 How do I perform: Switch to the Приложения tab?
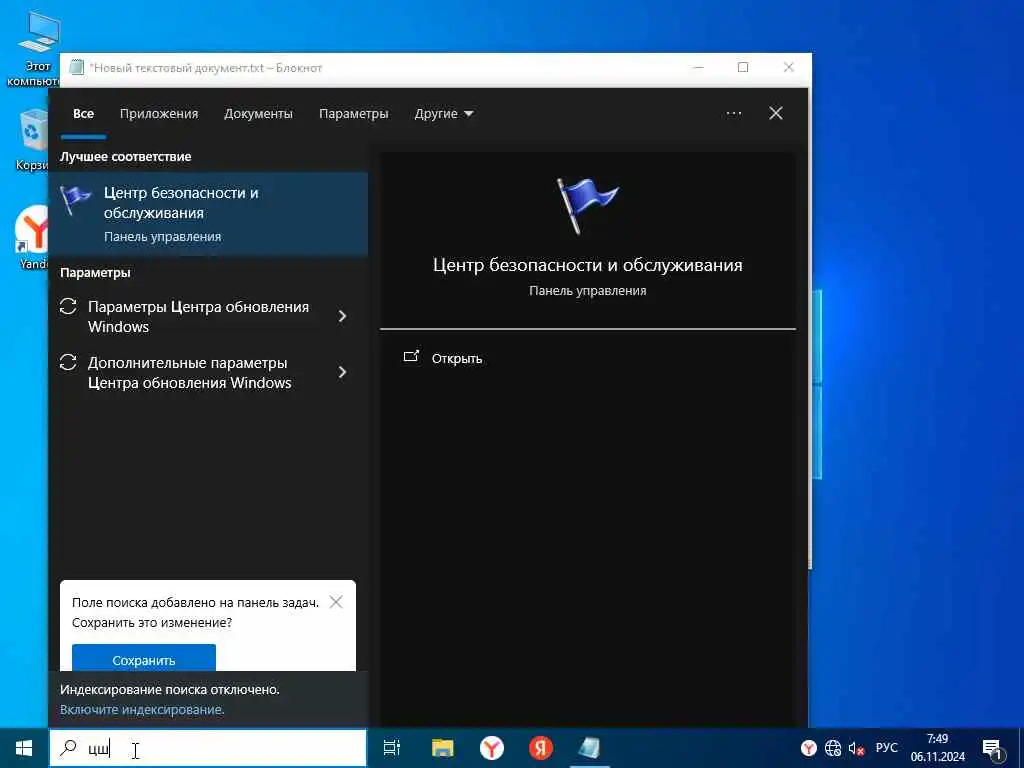point(159,114)
